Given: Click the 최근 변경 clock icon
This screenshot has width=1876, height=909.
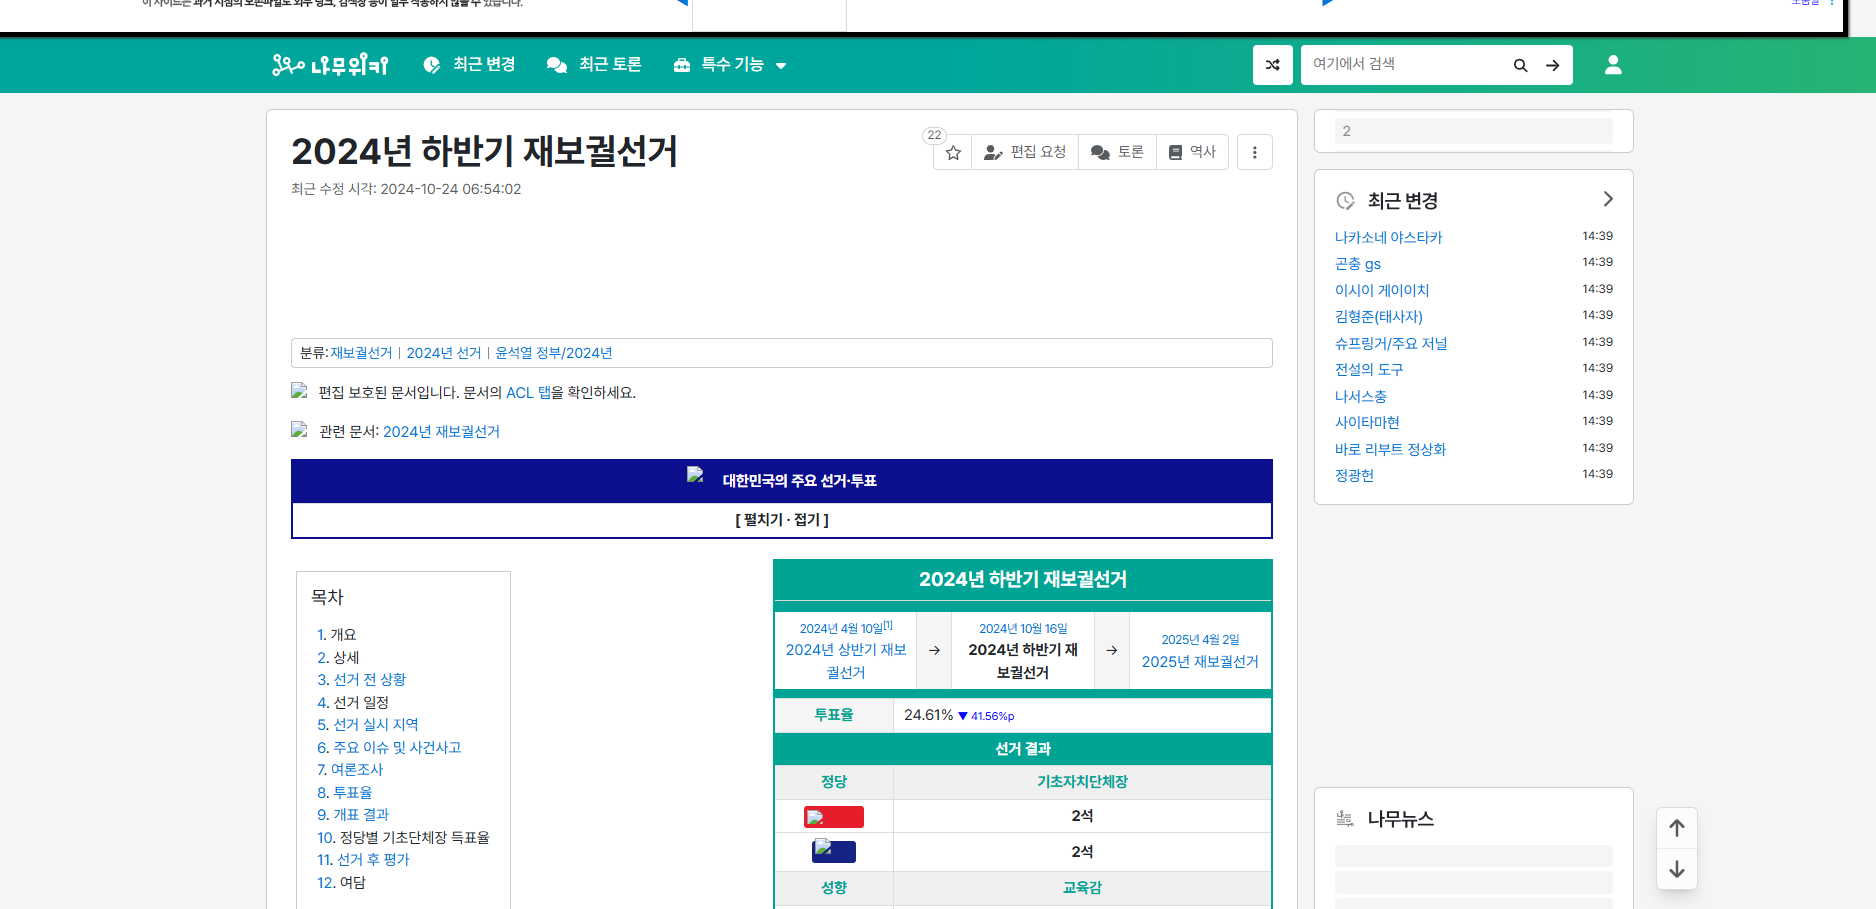Looking at the screenshot, I should coord(1346,201).
